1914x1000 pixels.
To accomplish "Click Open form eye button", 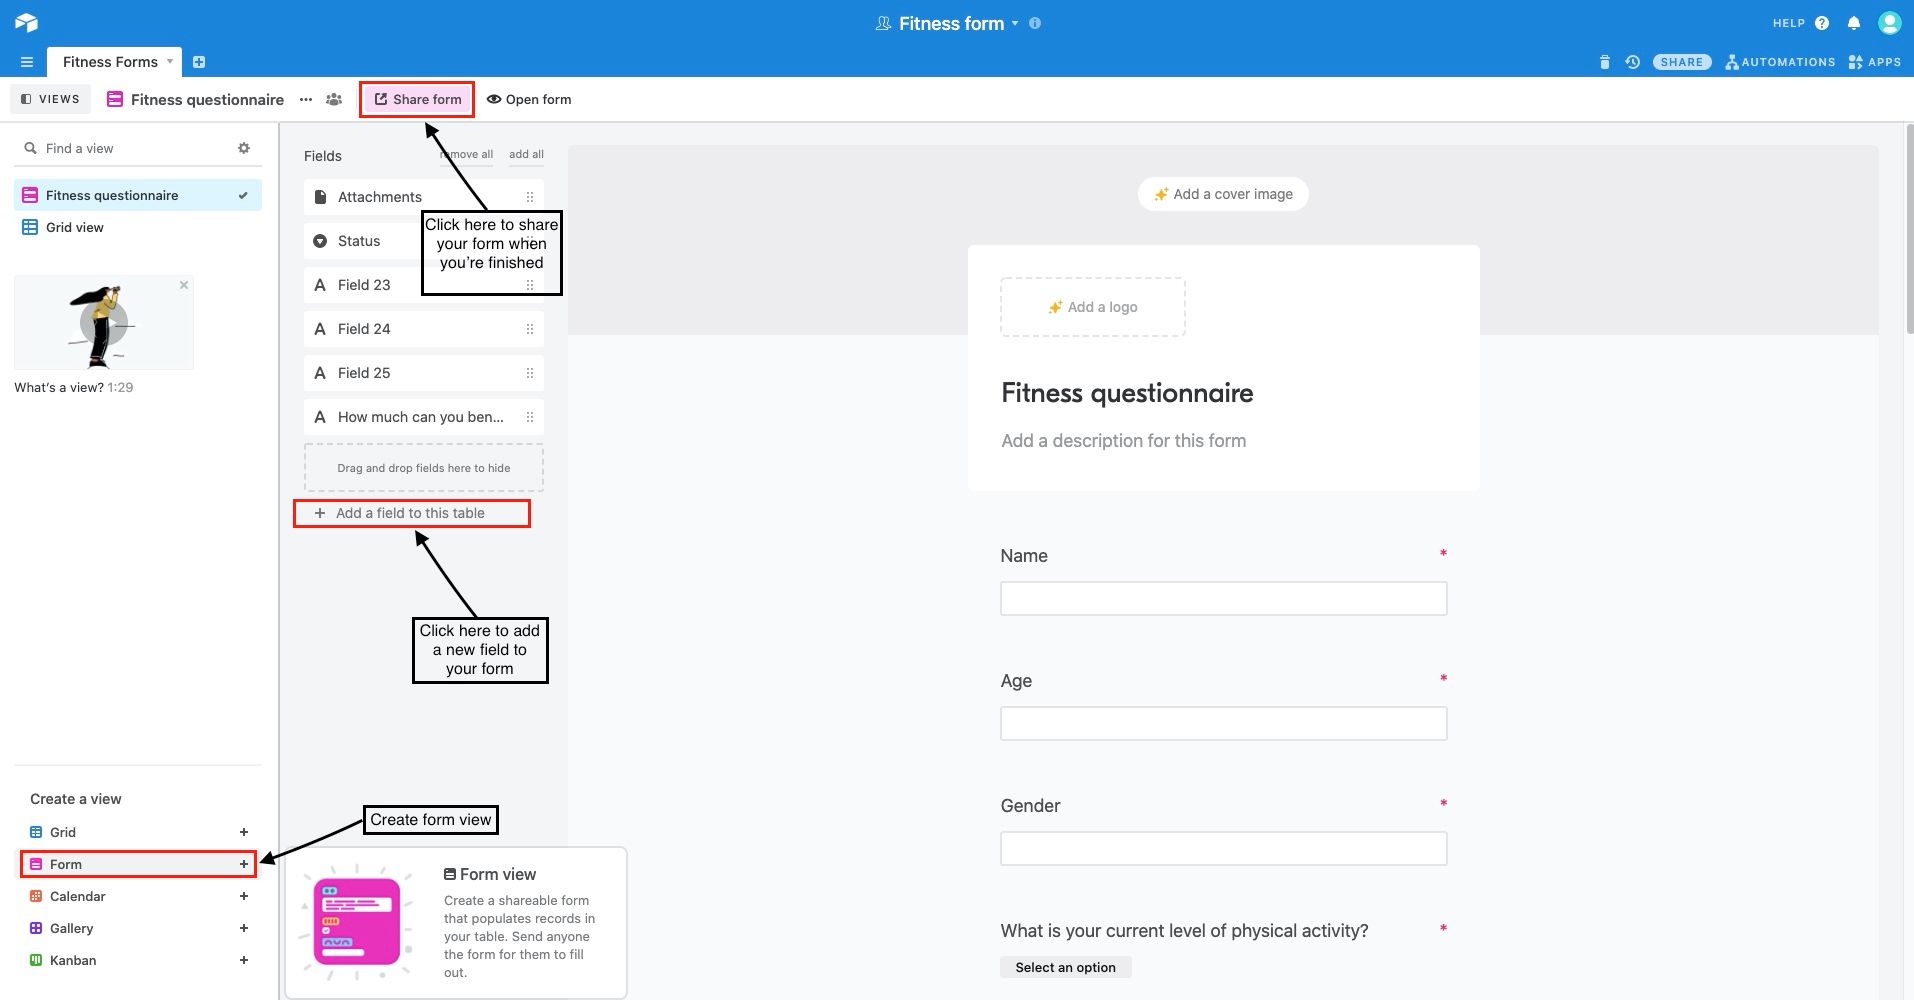I will (529, 99).
